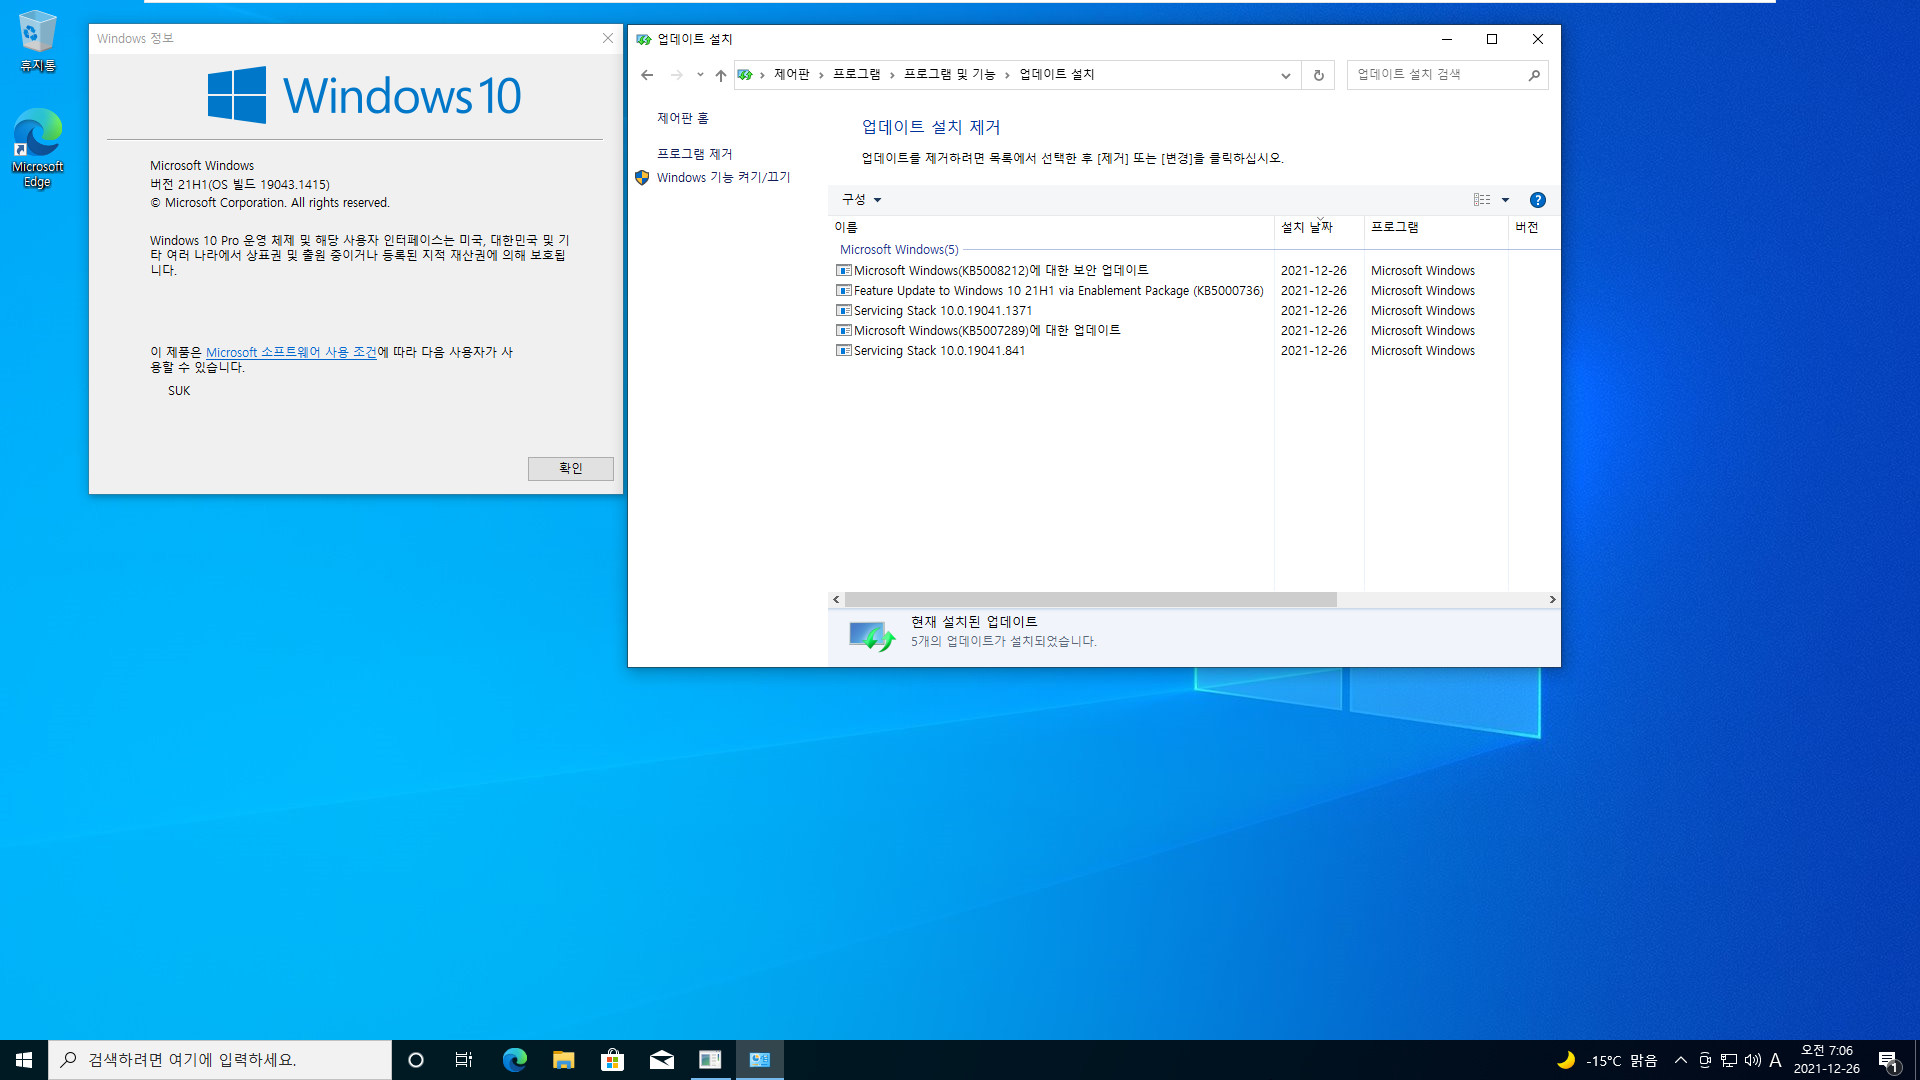Click the horizontal scrollbar thumb in updates list
This screenshot has height=1080, width=1920.
(1090, 600)
